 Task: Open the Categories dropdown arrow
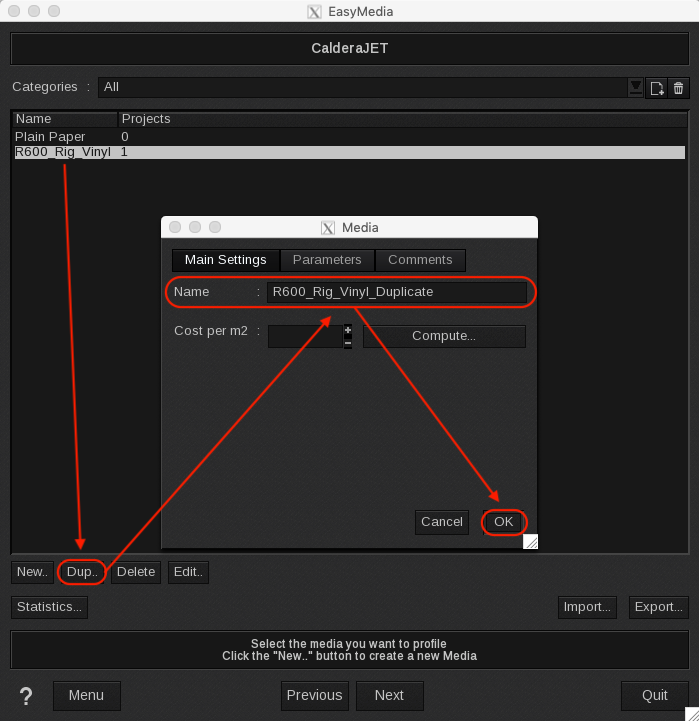(635, 88)
